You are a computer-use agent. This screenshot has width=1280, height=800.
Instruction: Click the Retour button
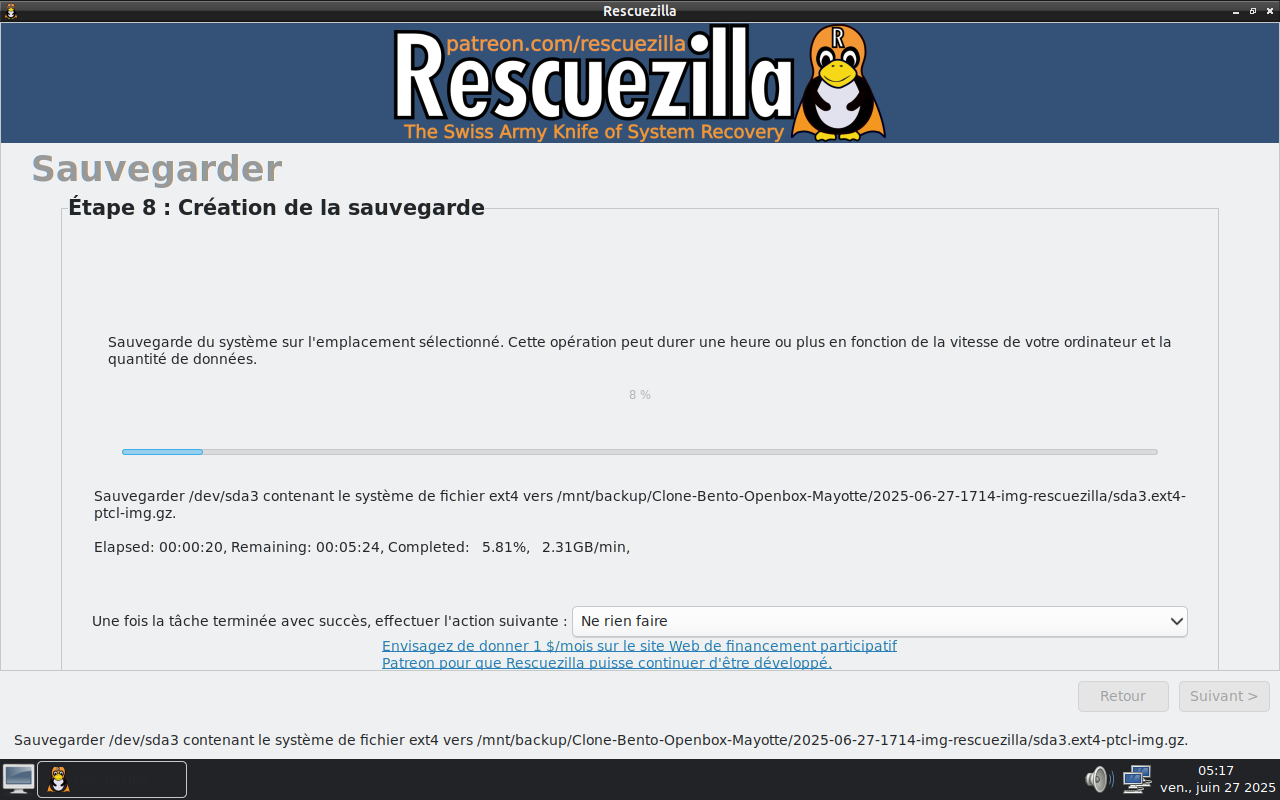(1123, 696)
